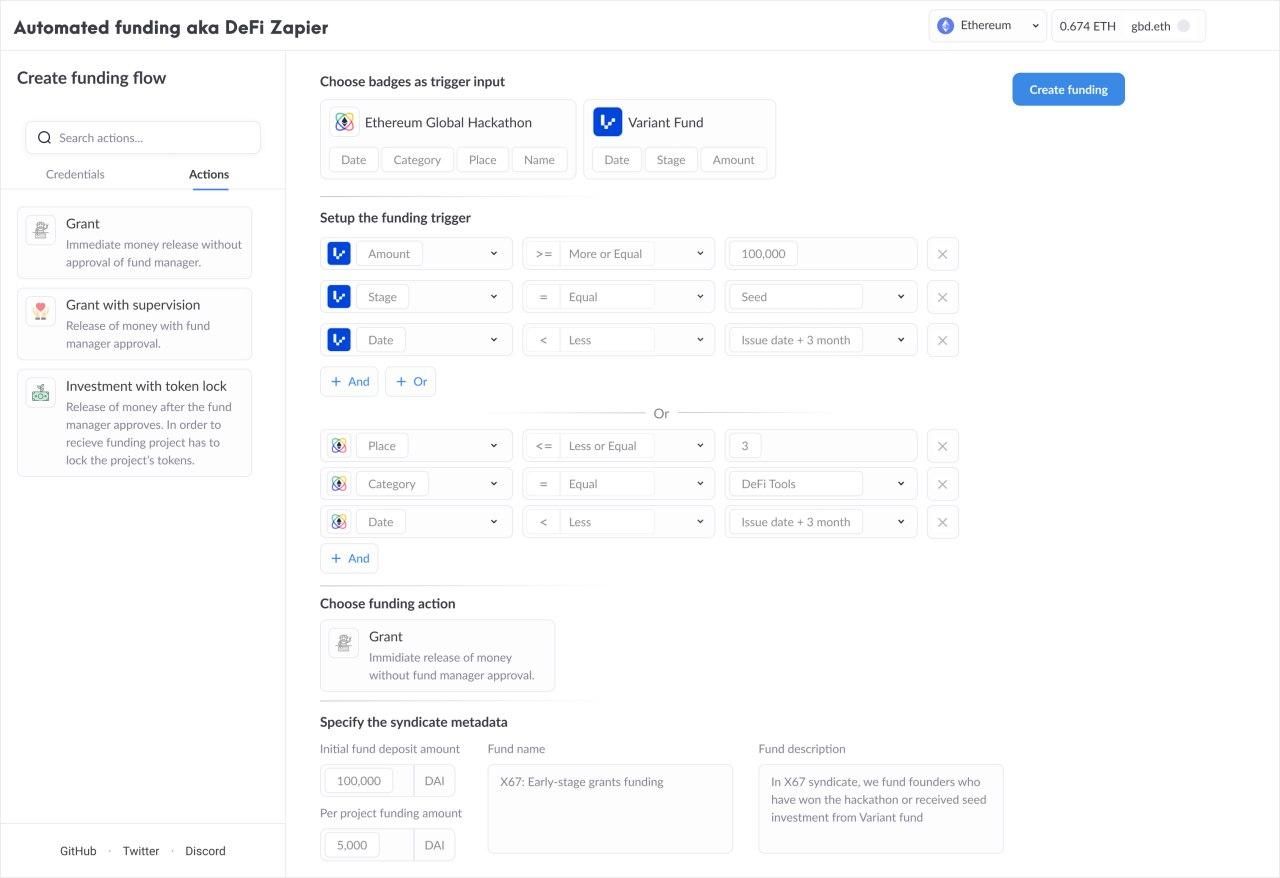Click the search magnifier icon
Viewport: 1280px width, 878px height.
pos(44,138)
